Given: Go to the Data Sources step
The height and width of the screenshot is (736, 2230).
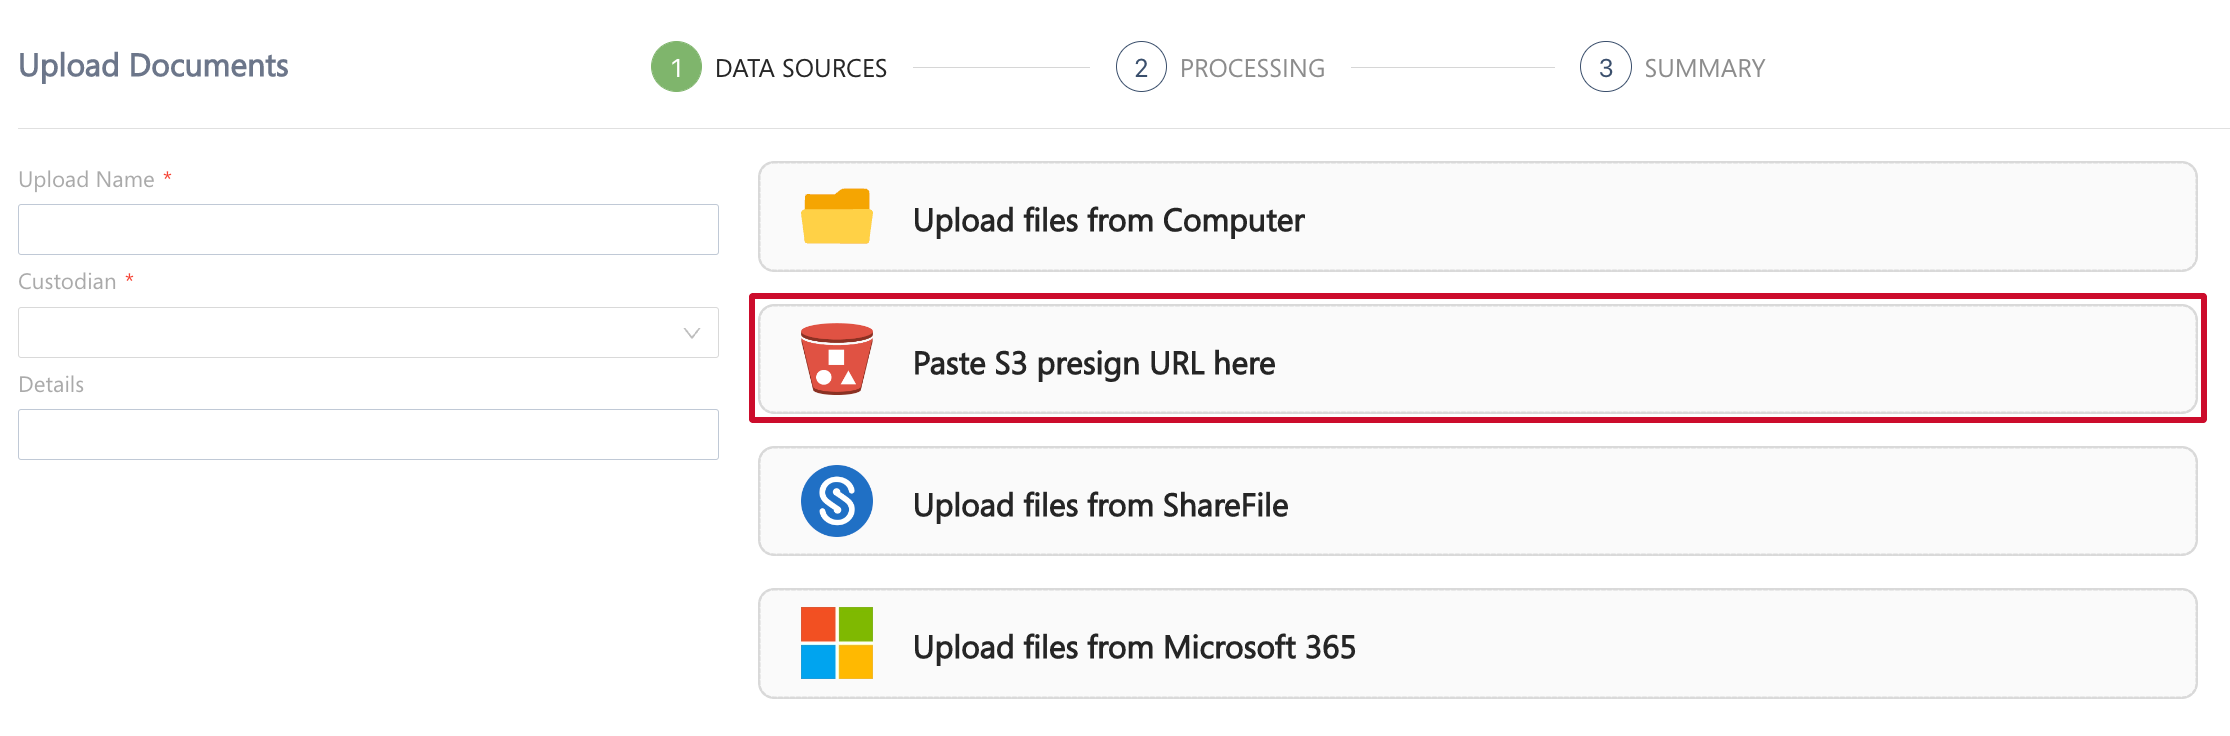Looking at the screenshot, I should pos(801,68).
